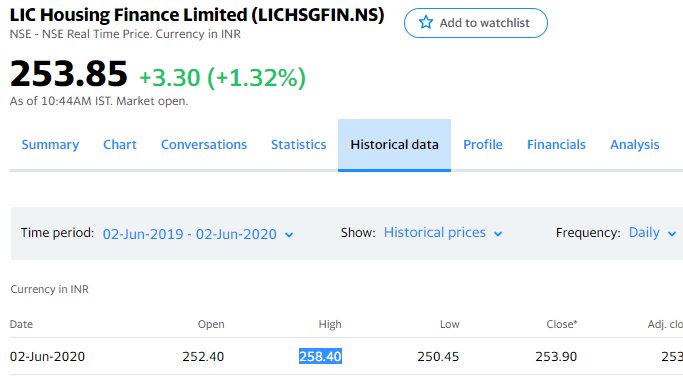The width and height of the screenshot is (683, 384).
Task: Select the Historical data tab
Action: (394, 145)
